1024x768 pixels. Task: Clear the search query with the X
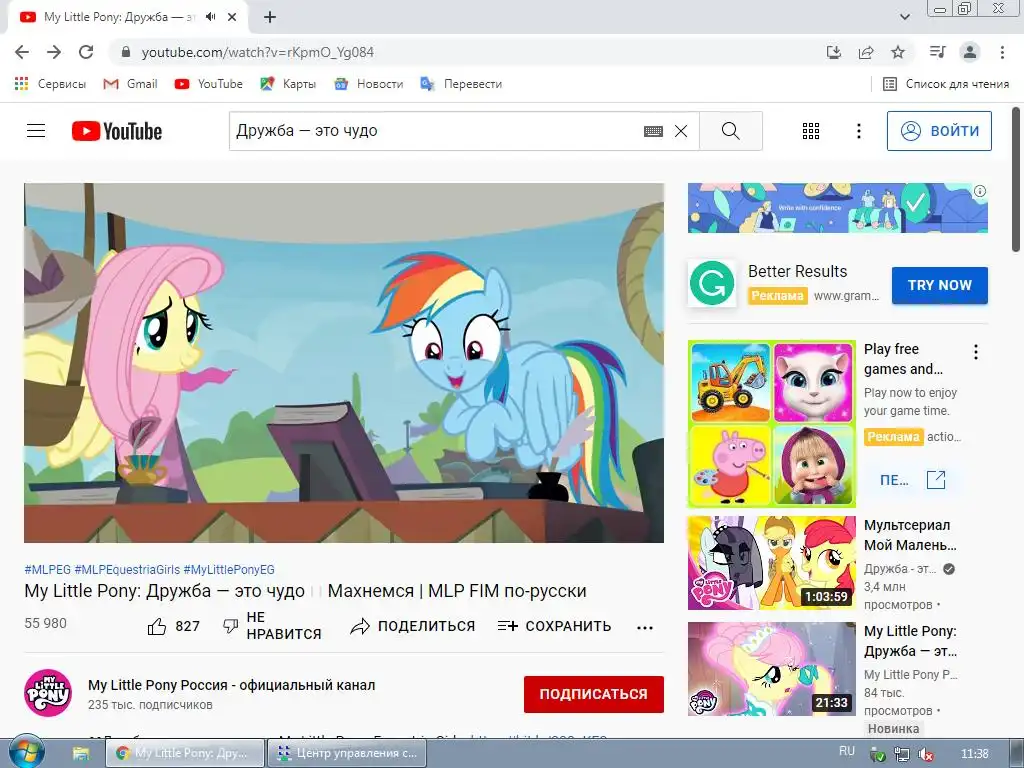pyautogui.click(x=680, y=131)
